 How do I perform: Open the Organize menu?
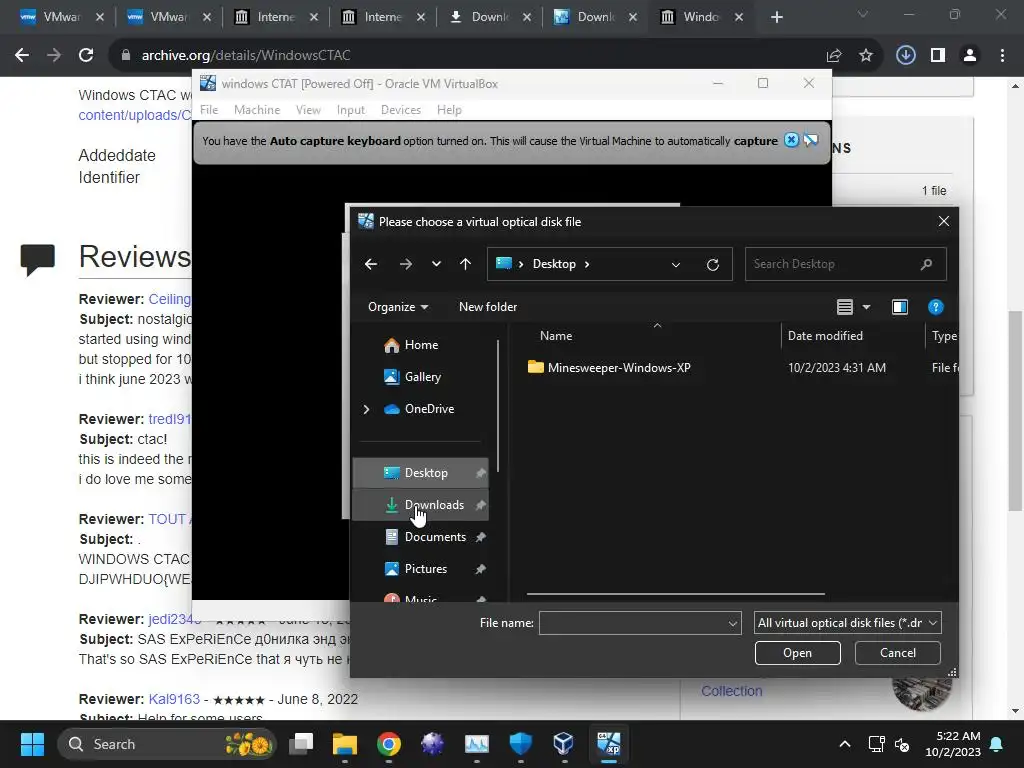tap(398, 307)
